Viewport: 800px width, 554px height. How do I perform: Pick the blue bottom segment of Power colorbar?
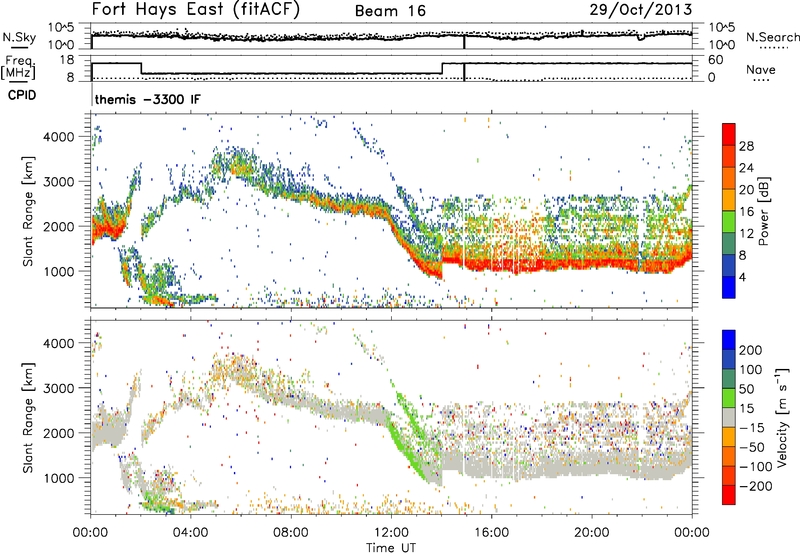point(729,287)
